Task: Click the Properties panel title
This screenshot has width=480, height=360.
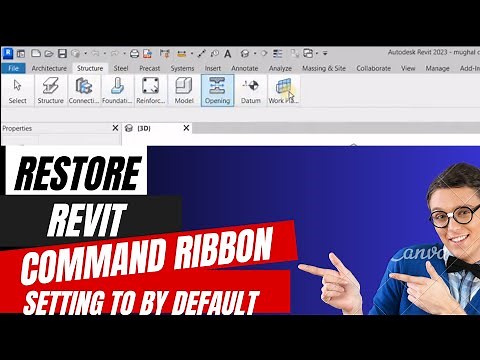Action: (x=17, y=128)
